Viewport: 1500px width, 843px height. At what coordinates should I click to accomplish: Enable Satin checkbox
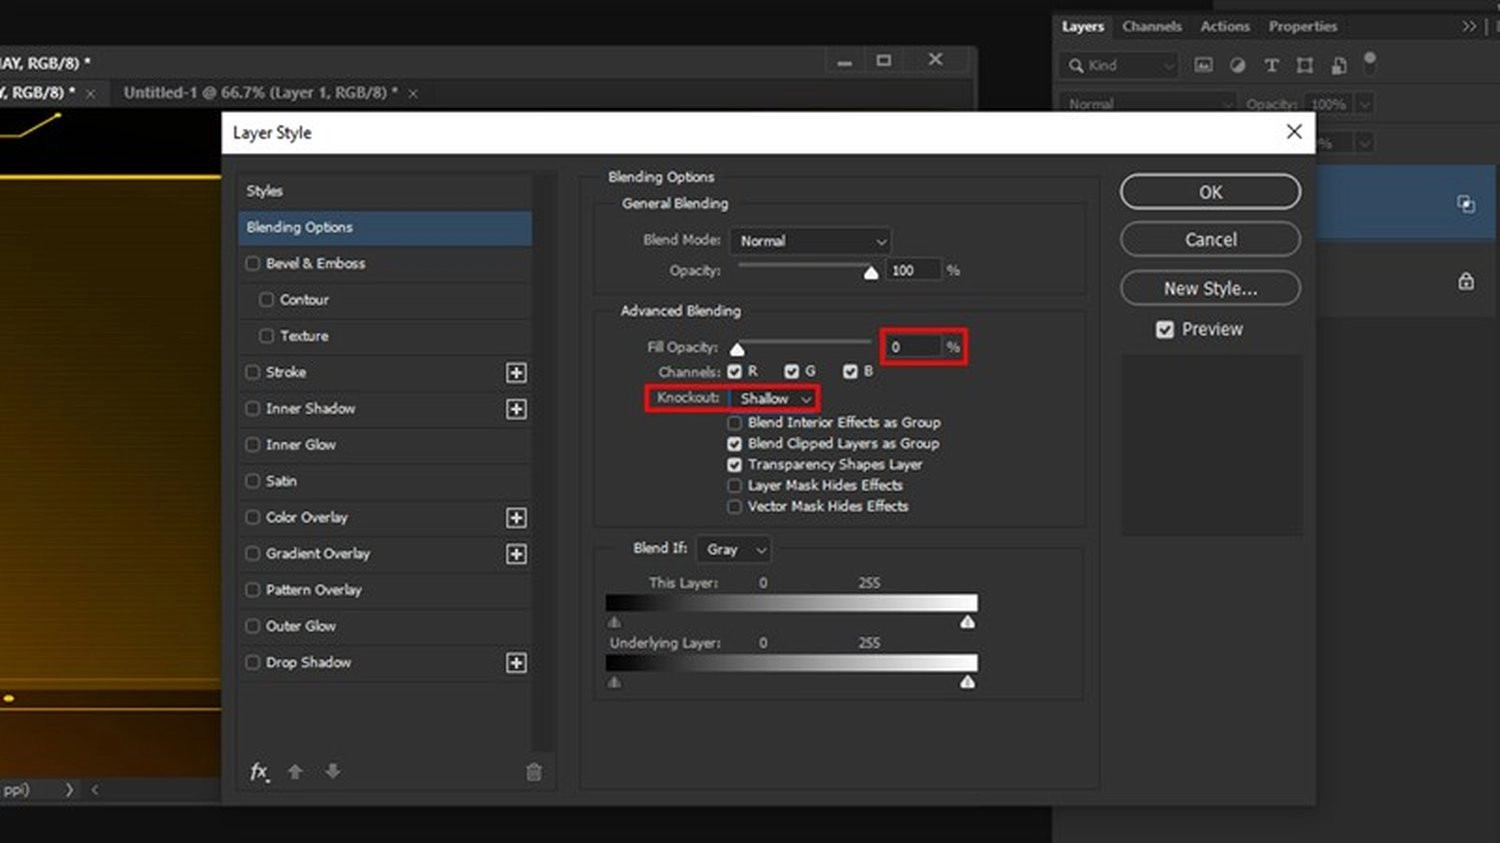point(253,481)
